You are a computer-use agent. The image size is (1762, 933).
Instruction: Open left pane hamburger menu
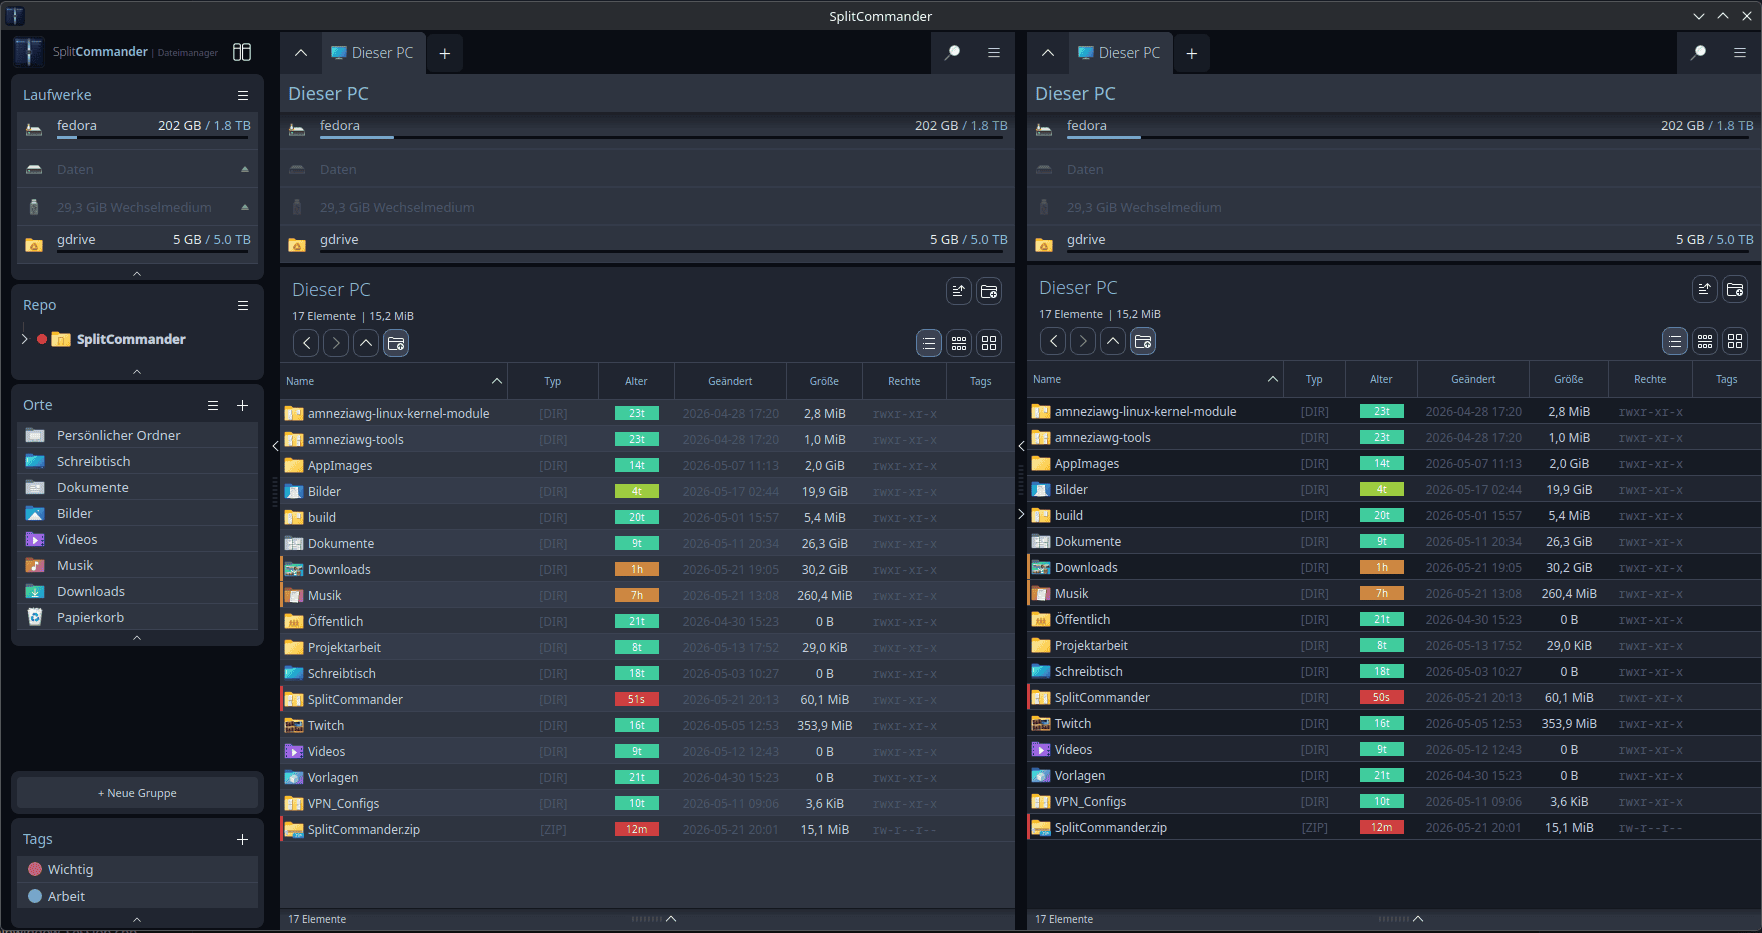994,53
